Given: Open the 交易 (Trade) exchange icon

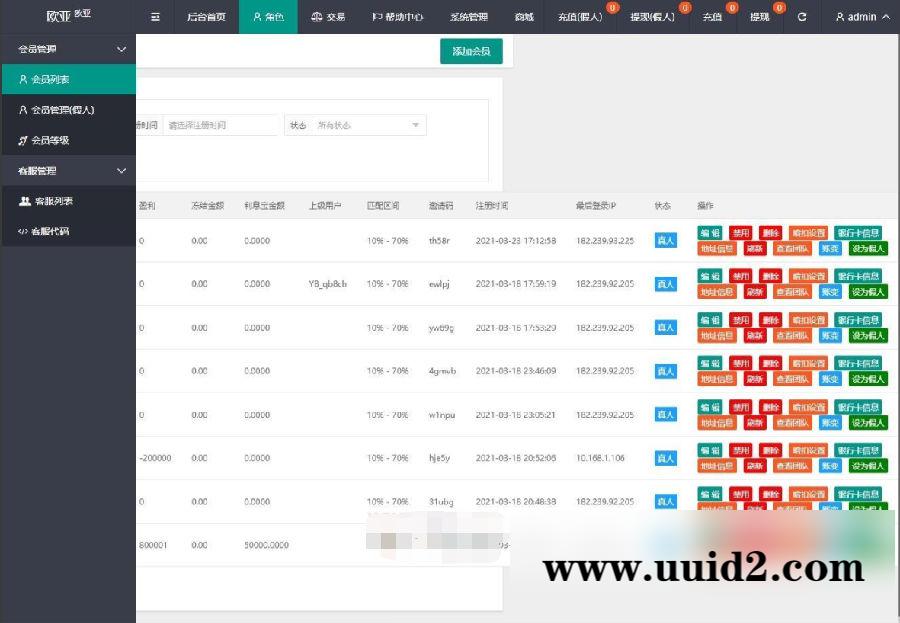Looking at the screenshot, I should tap(318, 17).
